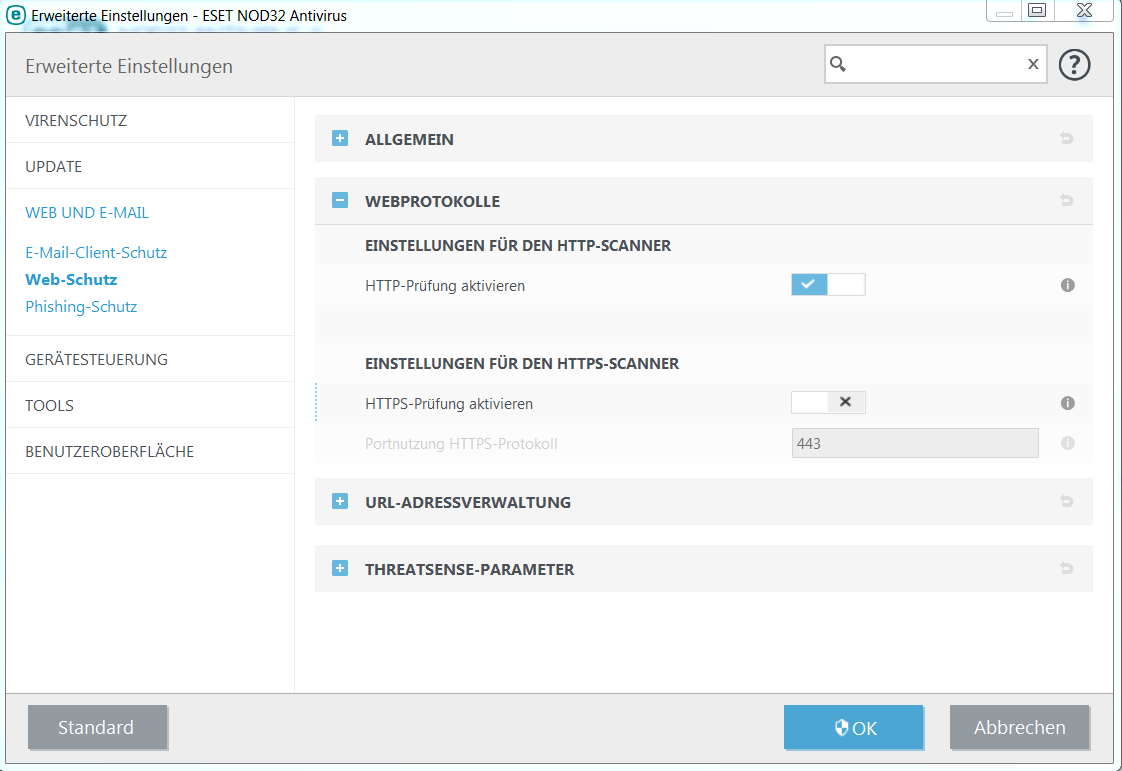Click info icon for HTTP-Prüfung aktivieren
The width and height of the screenshot is (1122, 771).
[1067, 285]
